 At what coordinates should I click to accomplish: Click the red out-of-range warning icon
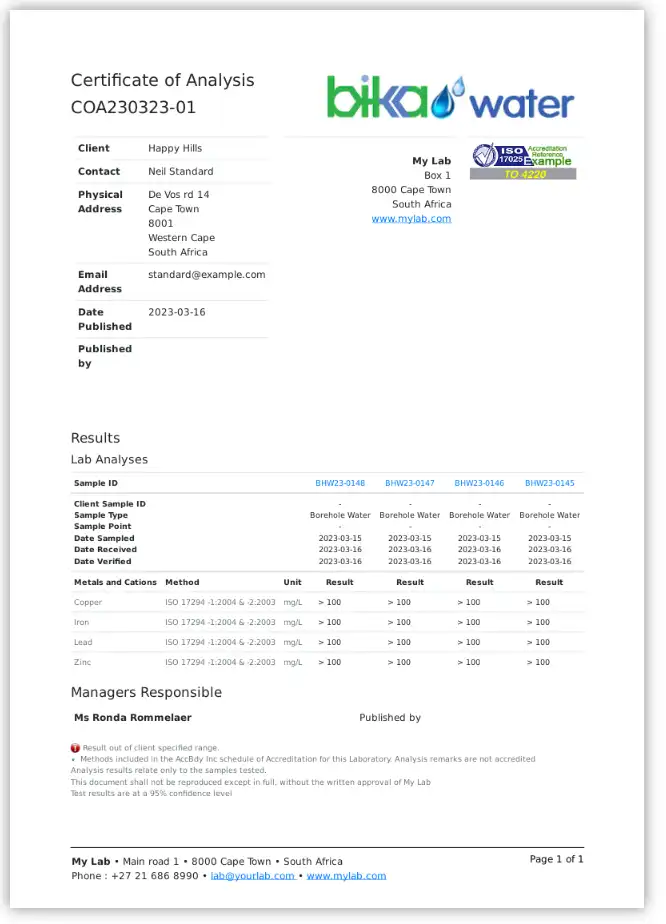tap(75, 748)
